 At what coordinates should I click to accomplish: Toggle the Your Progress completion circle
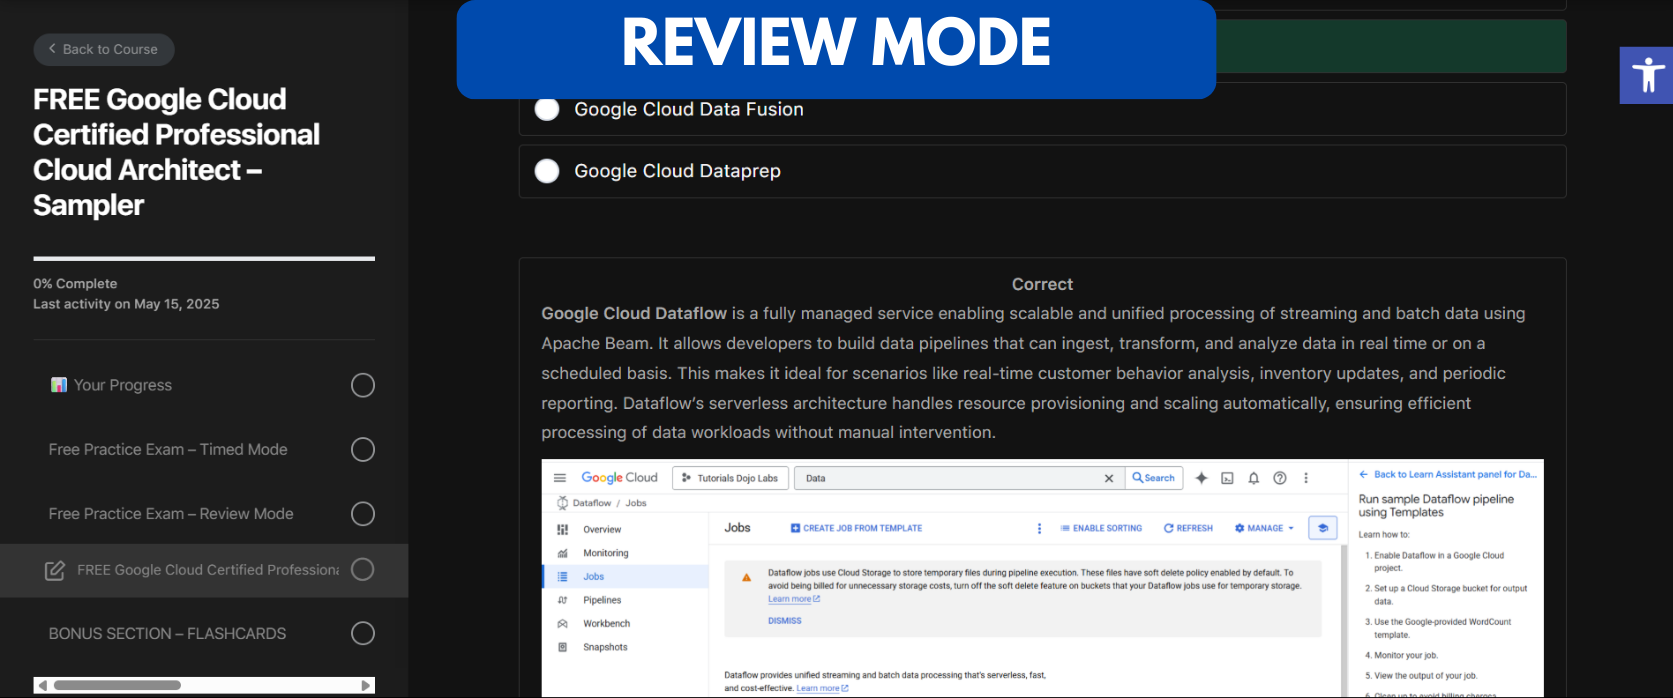[363, 385]
